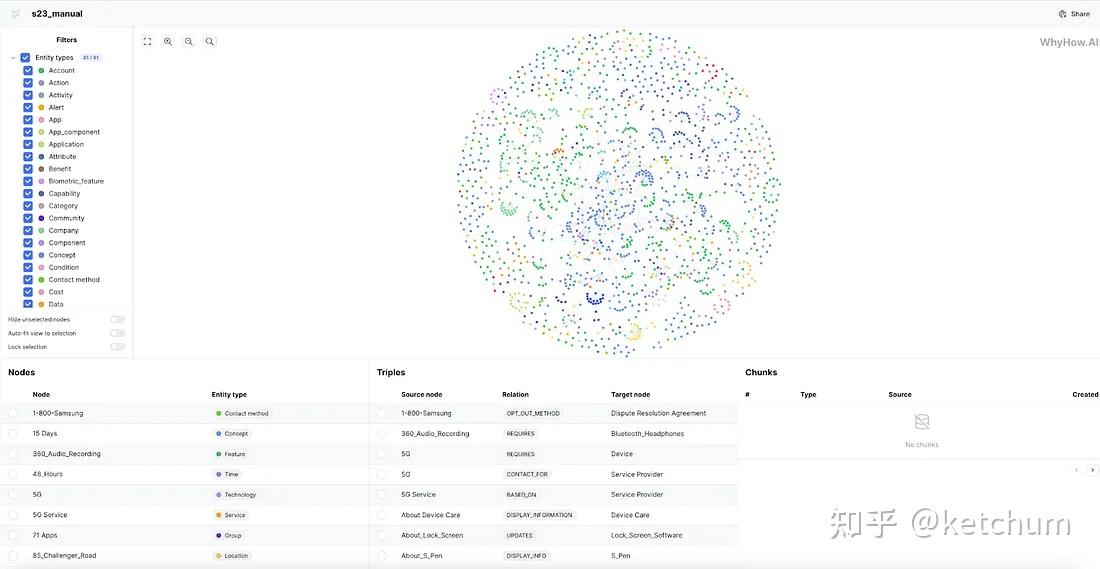Uncheck the Application entity type
The image size is (1100, 569).
28,144
